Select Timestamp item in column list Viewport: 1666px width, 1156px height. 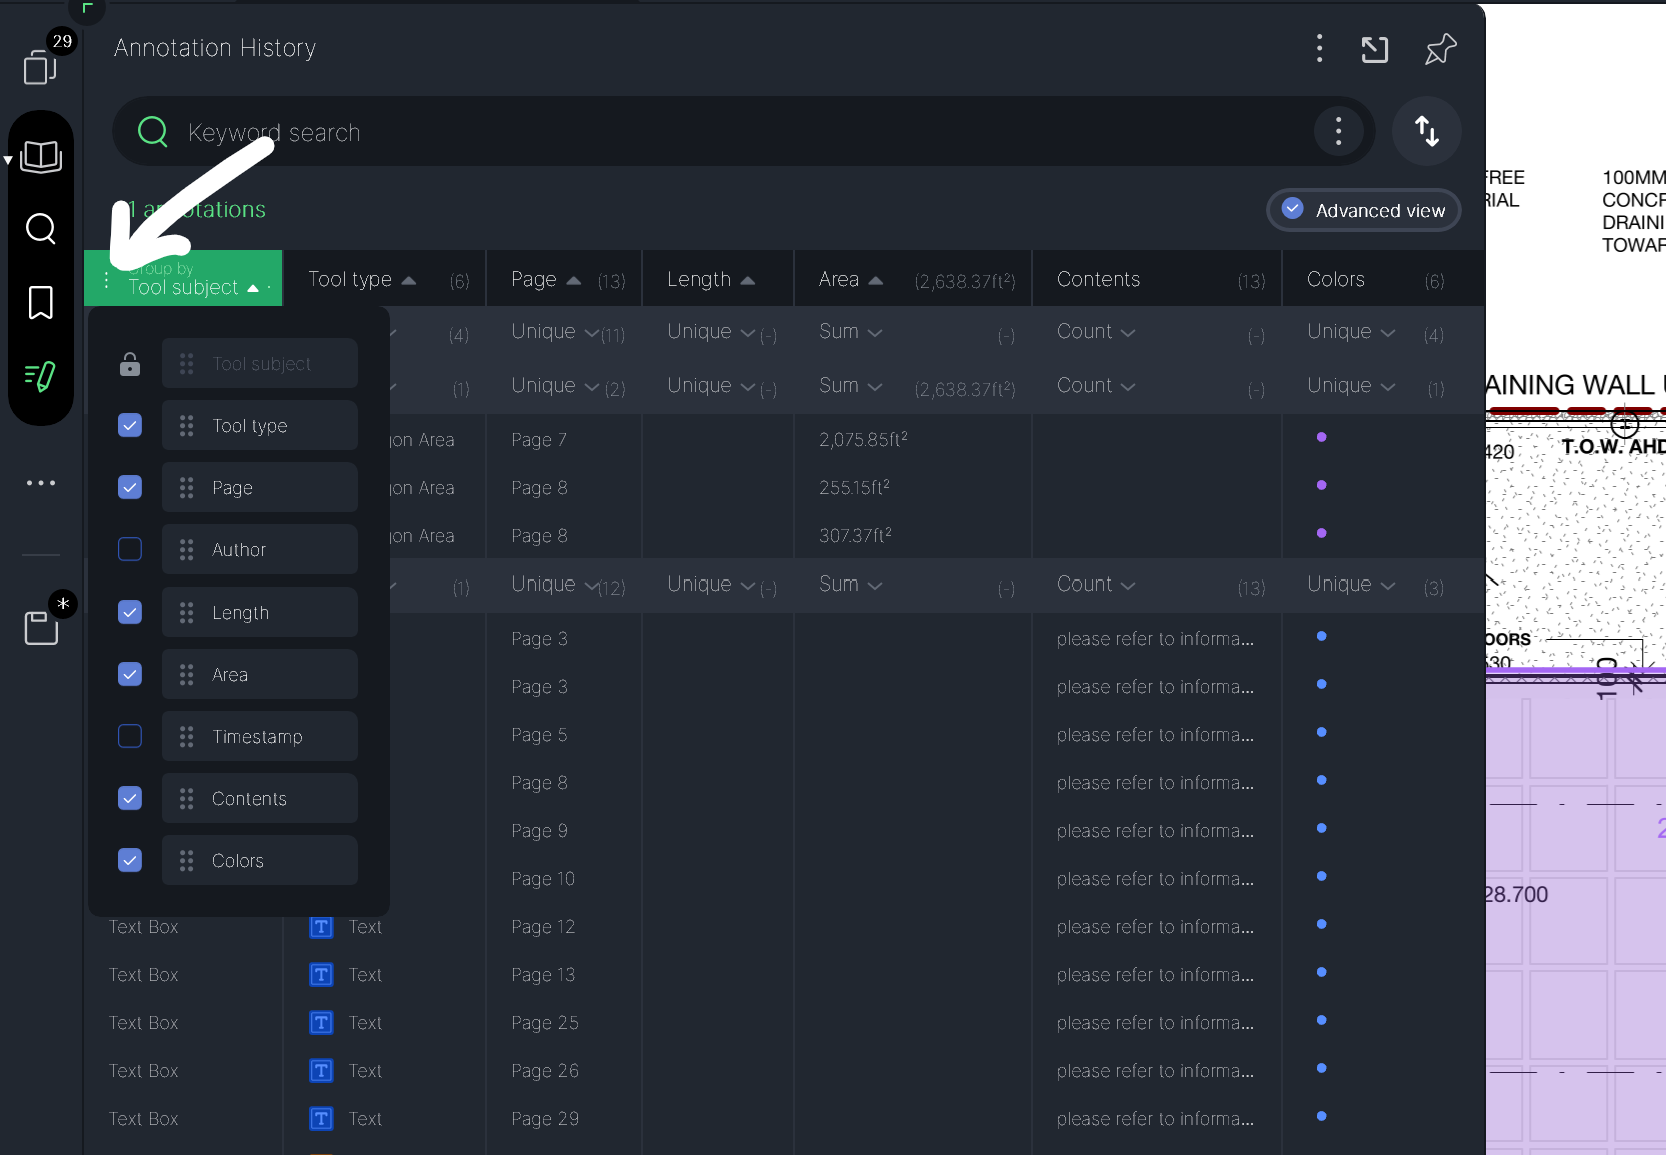coord(260,737)
